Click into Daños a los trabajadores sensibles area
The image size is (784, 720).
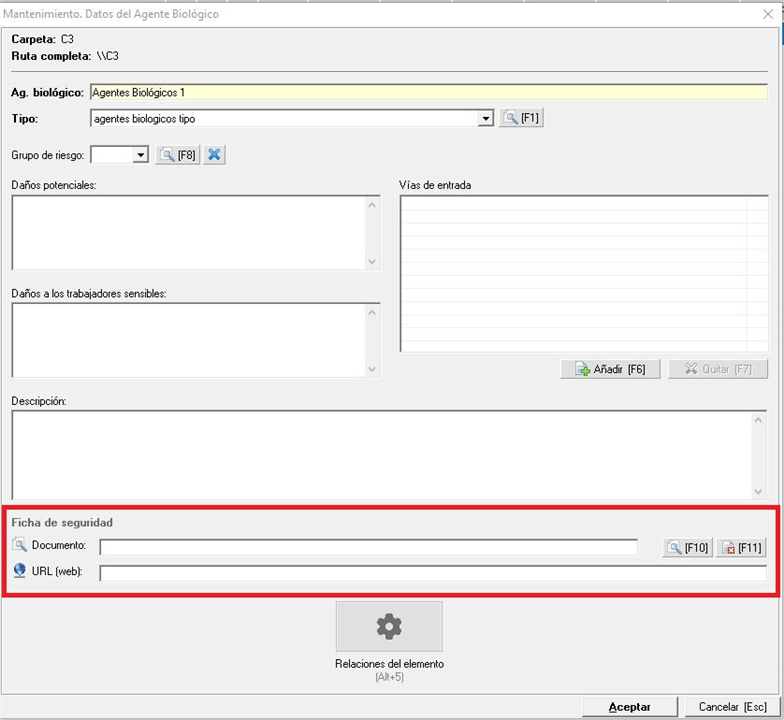(189, 340)
